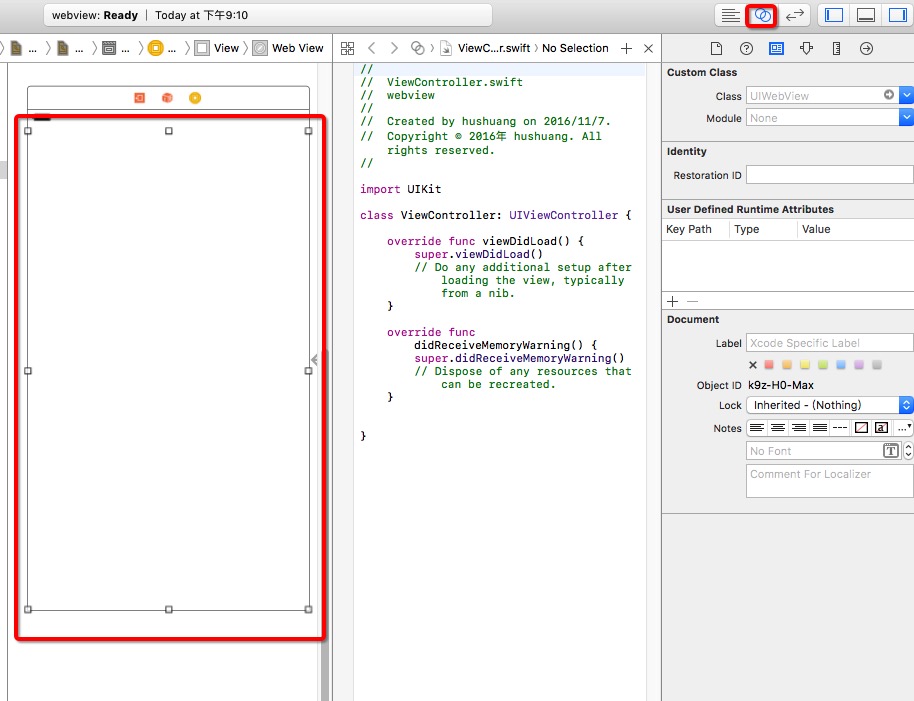Align notes text left

tap(757, 428)
